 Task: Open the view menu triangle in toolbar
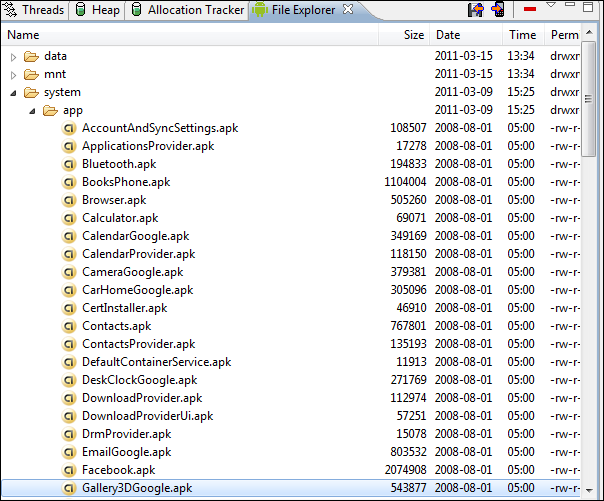551,5
